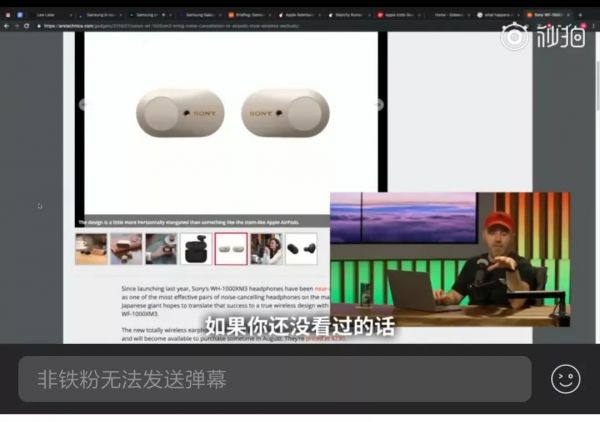
Task: Follow the orange link after 'headphones have been'
Action: point(322,288)
